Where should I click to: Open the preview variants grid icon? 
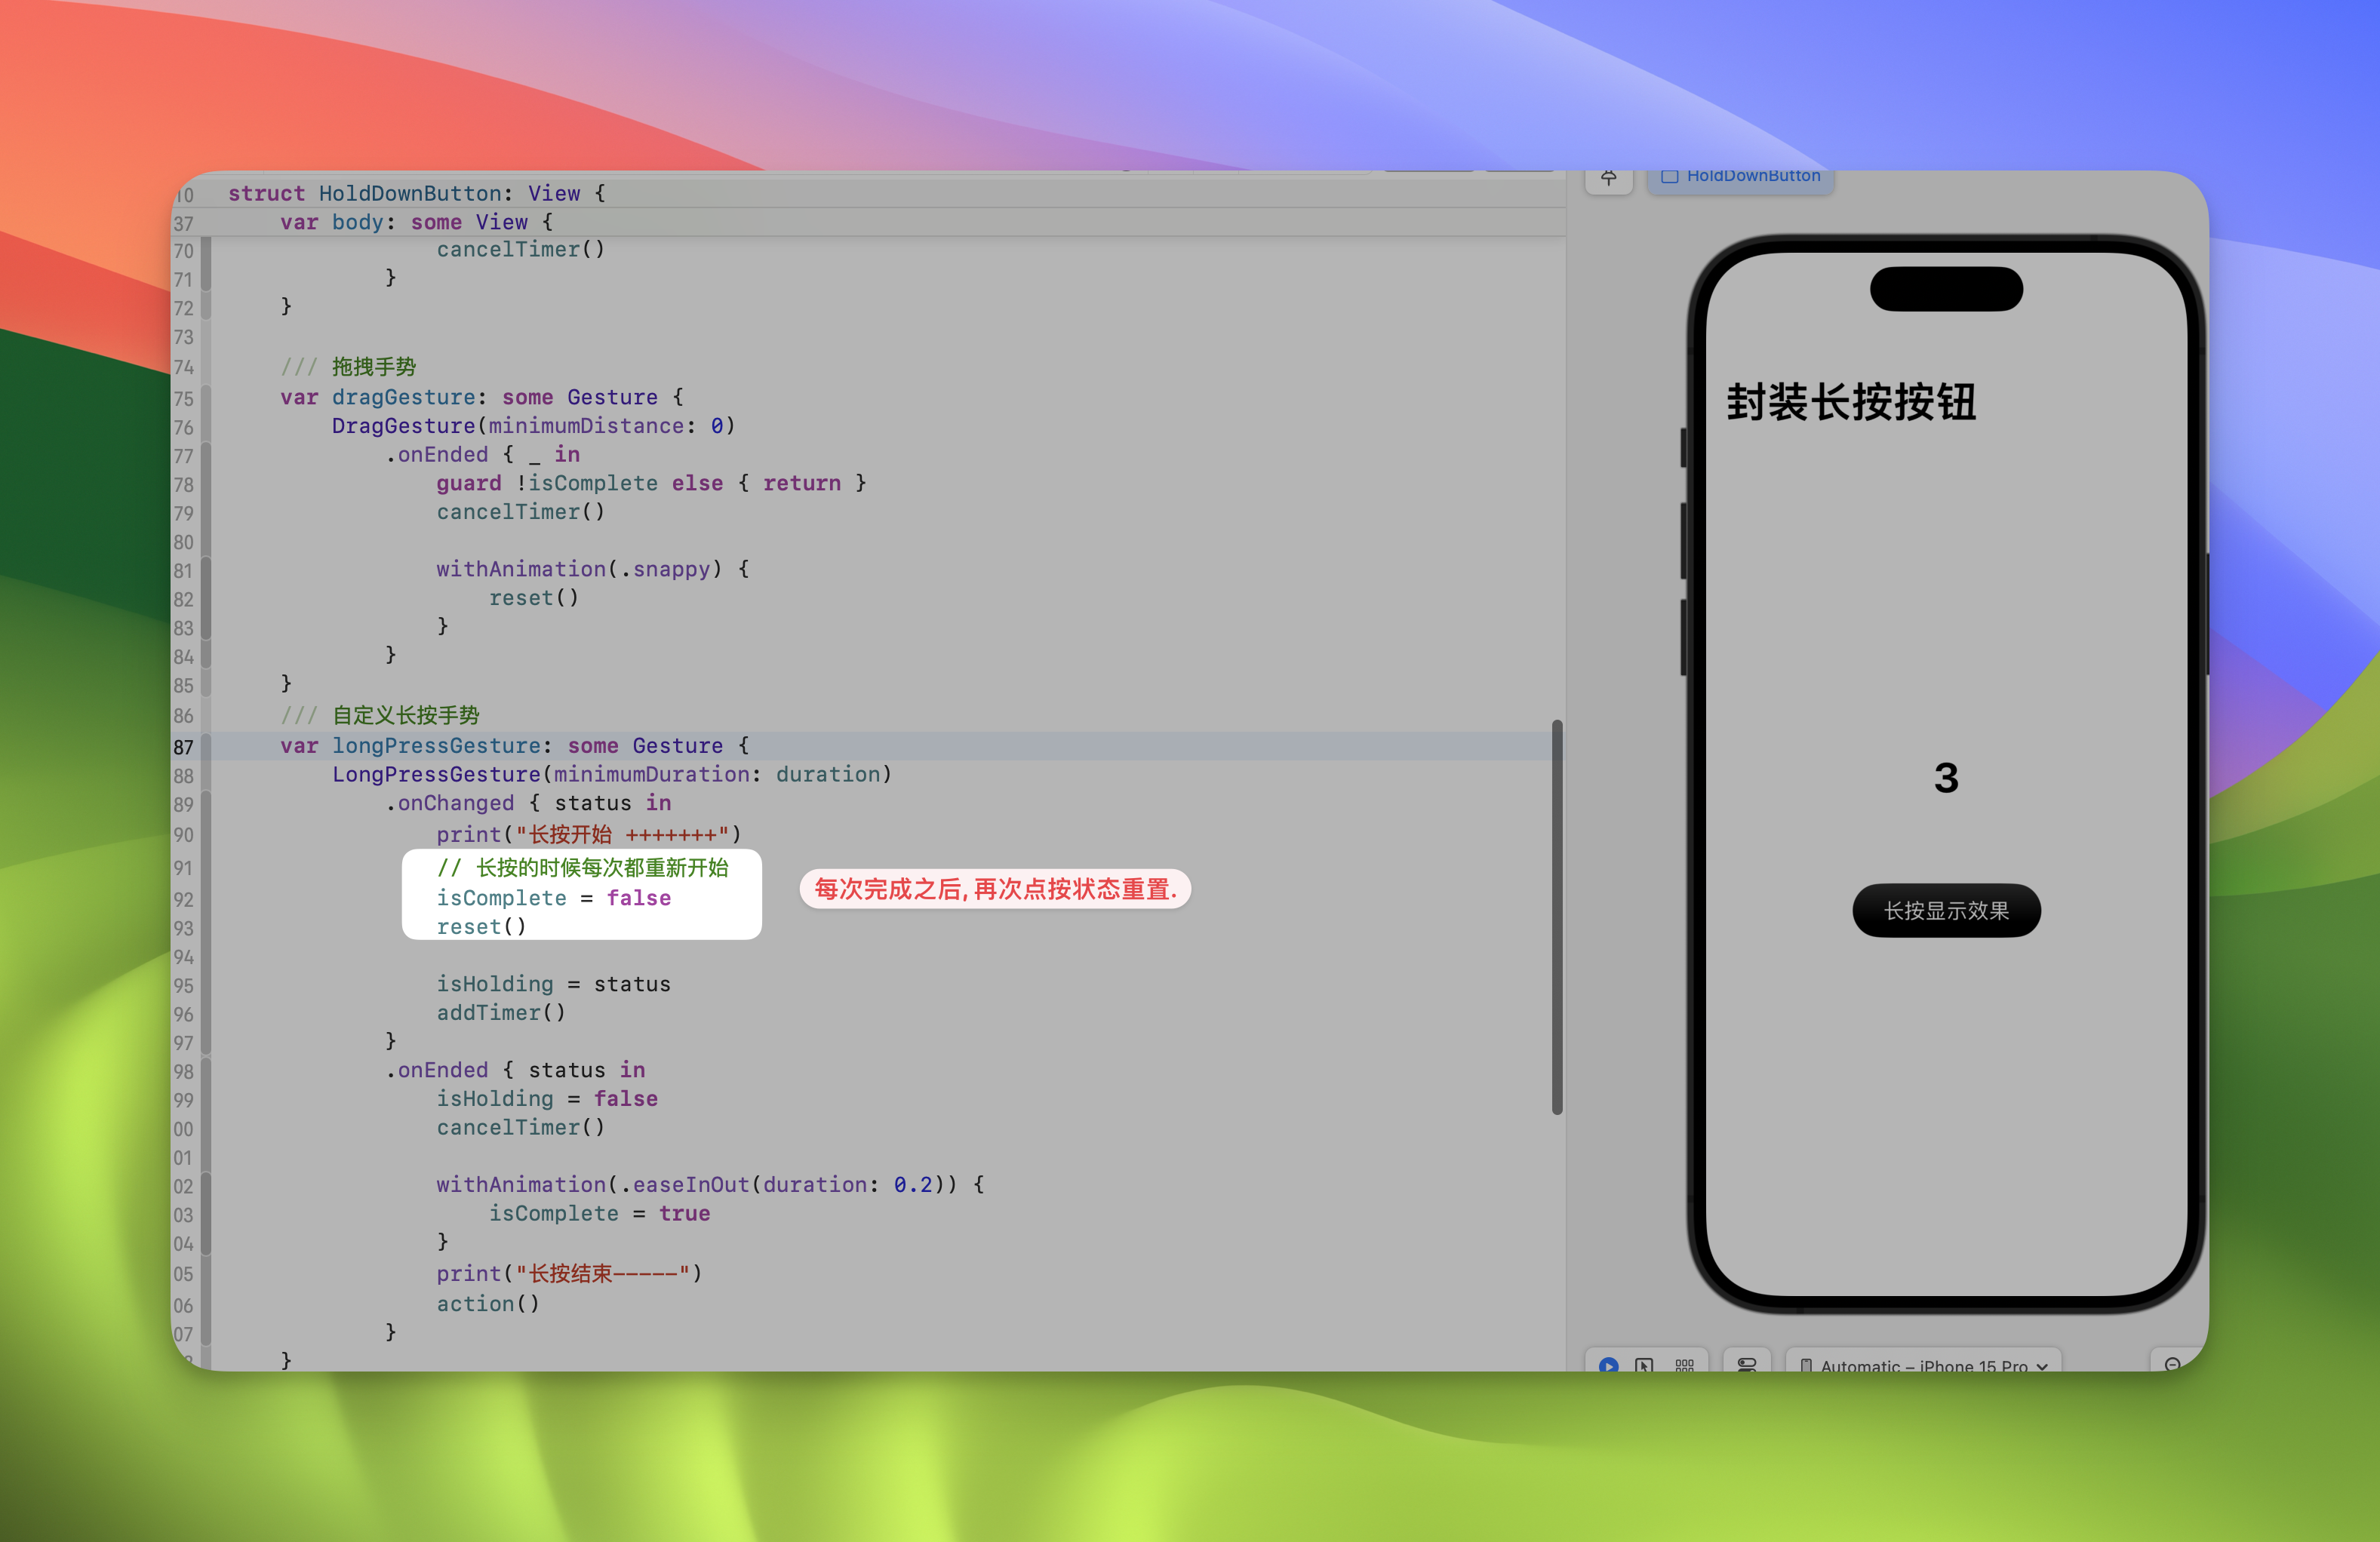[1684, 1365]
